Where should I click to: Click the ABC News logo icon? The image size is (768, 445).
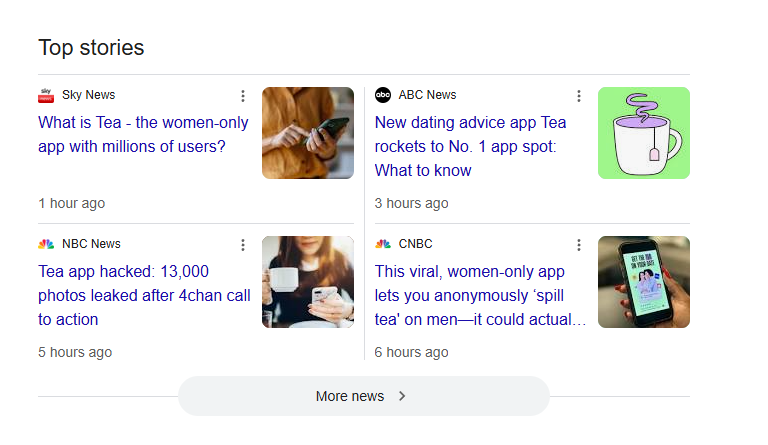(383, 95)
